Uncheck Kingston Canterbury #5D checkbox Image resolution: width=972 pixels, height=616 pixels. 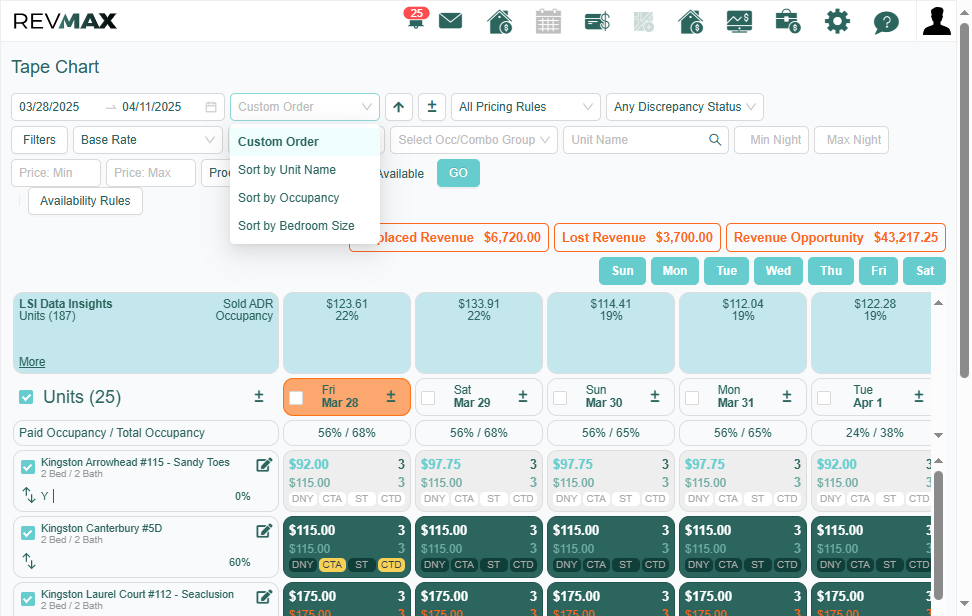click(28, 534)
